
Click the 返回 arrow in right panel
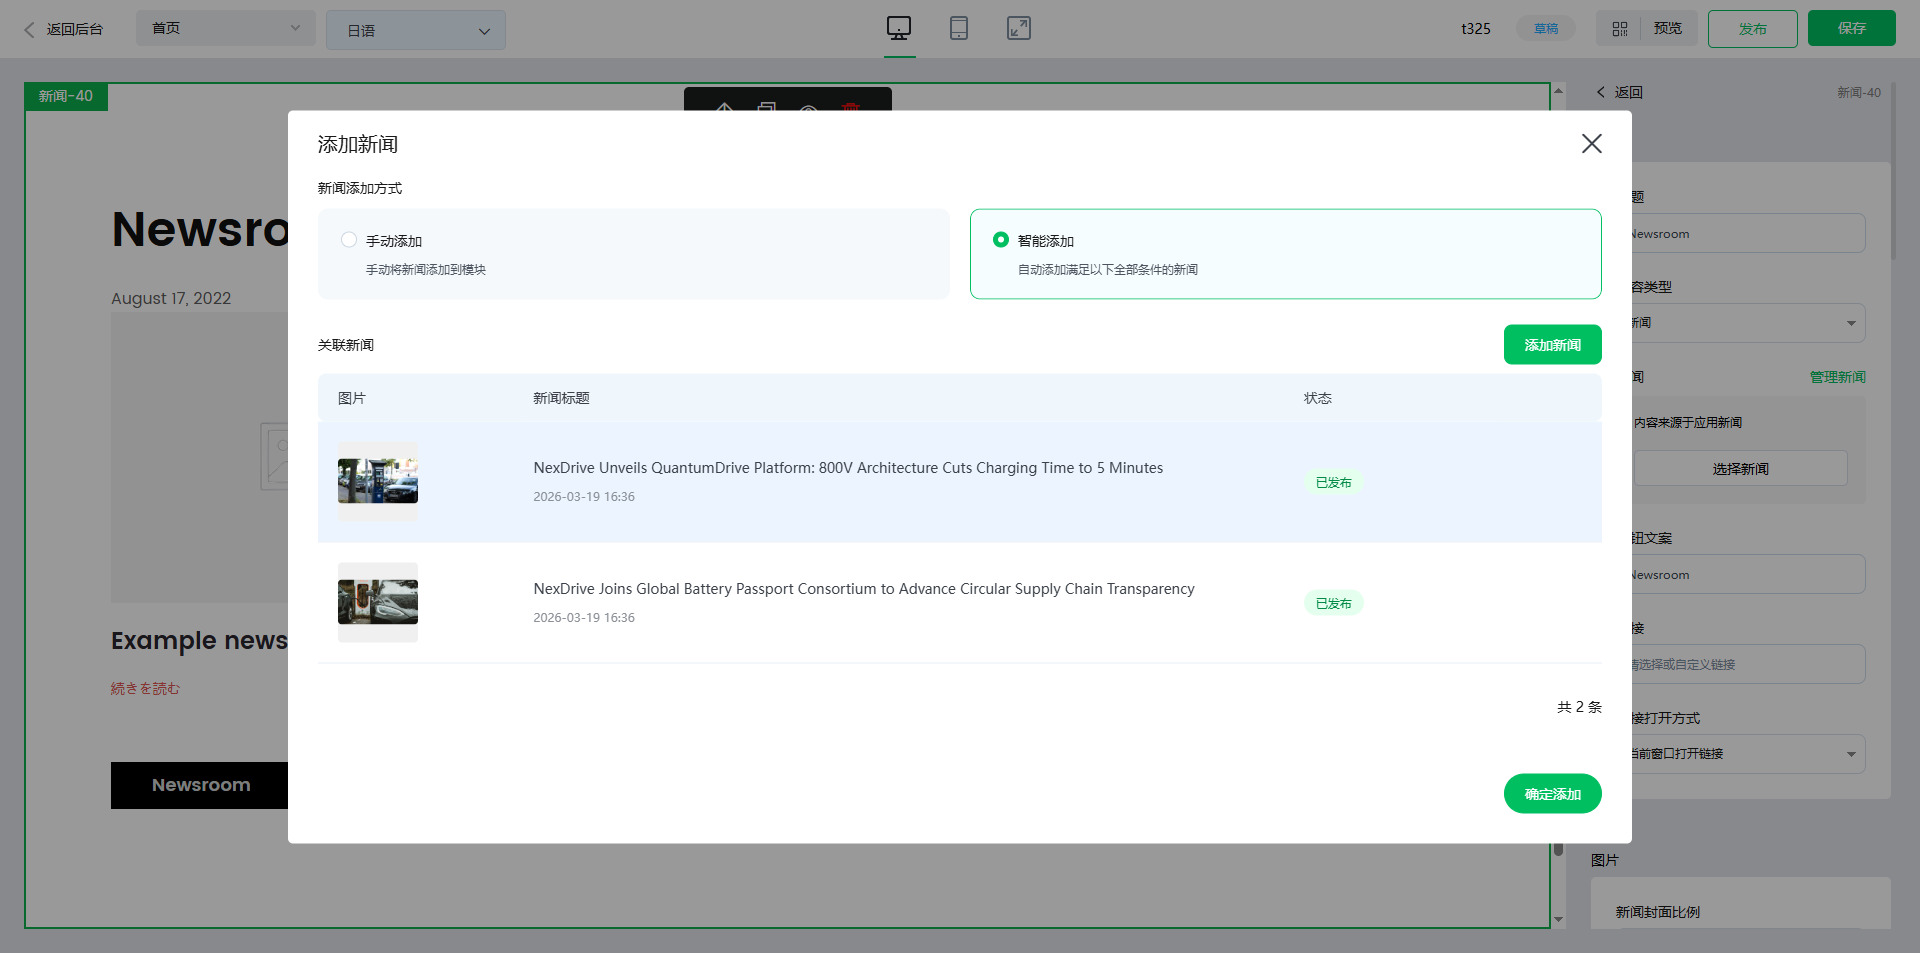[x=1601, y=92]
